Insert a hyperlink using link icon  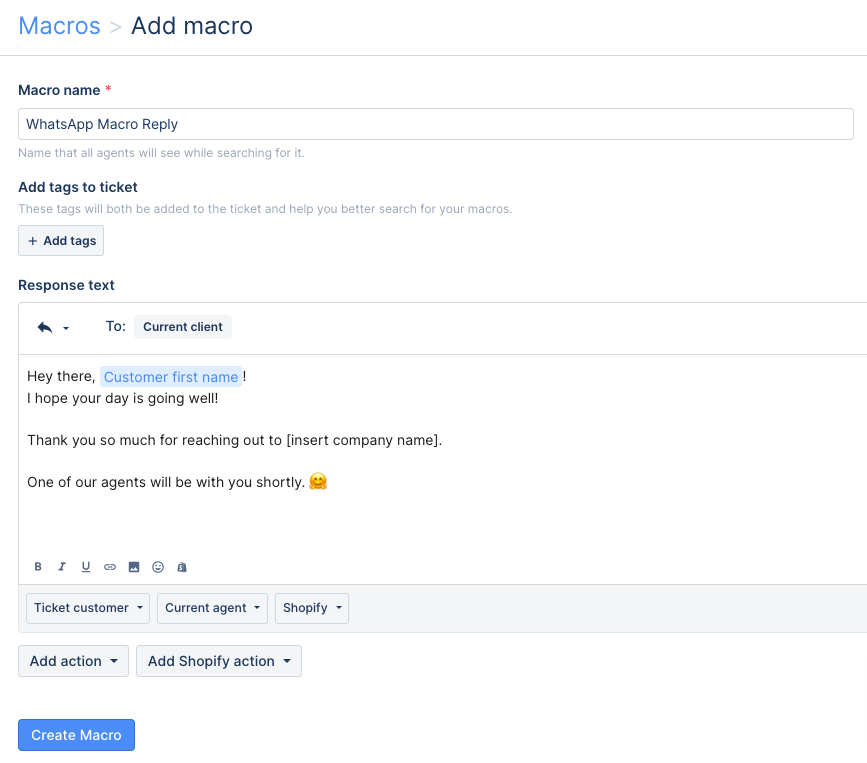(110, 567)
